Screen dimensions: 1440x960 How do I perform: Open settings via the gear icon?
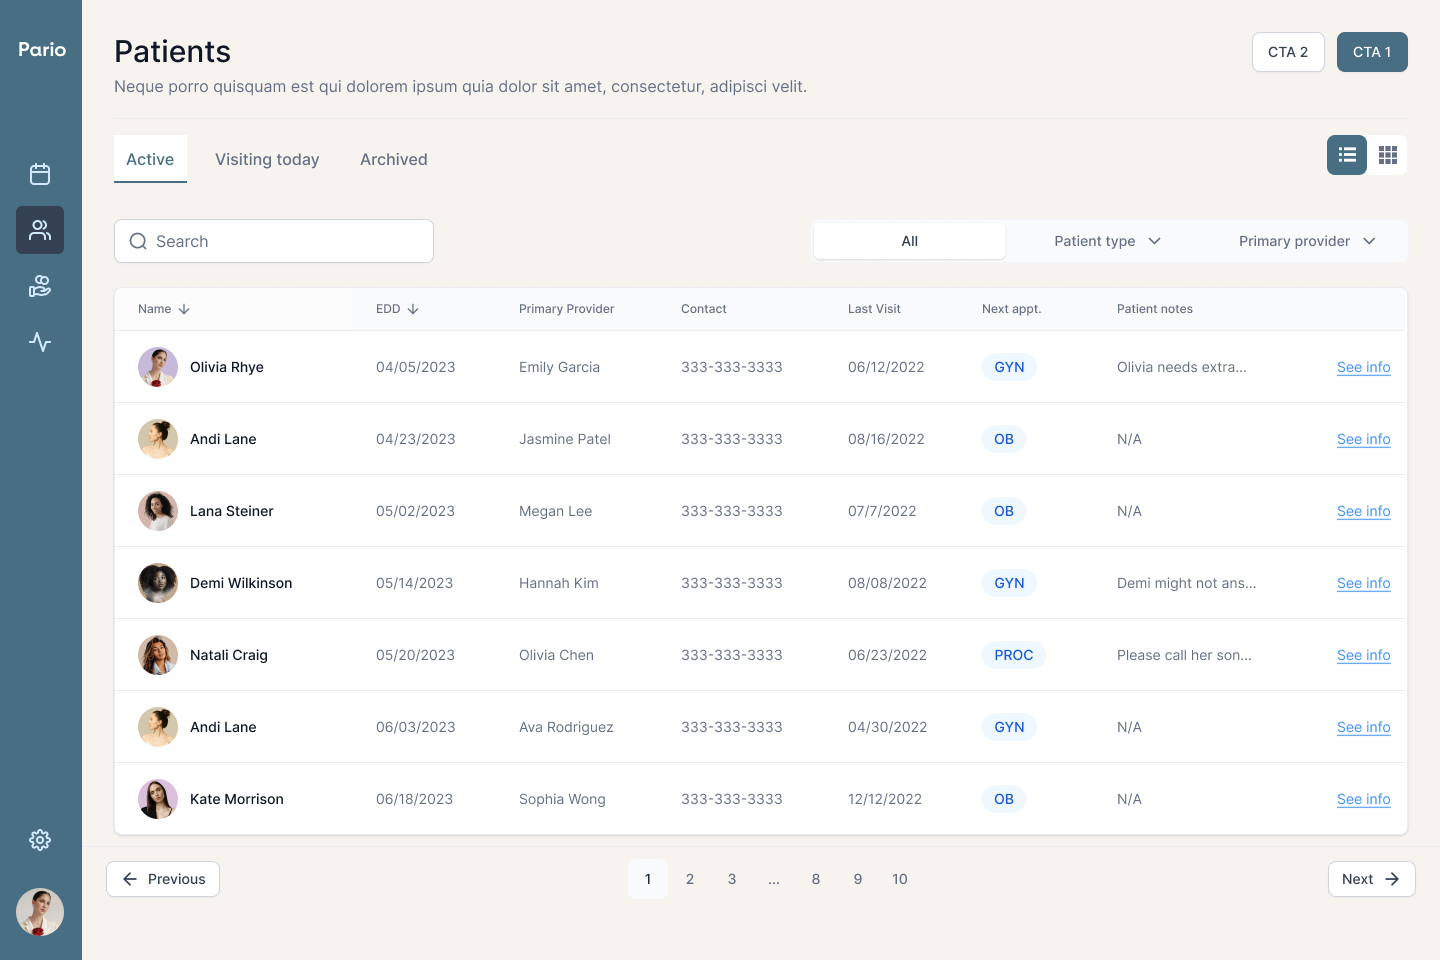coord(40,840)
